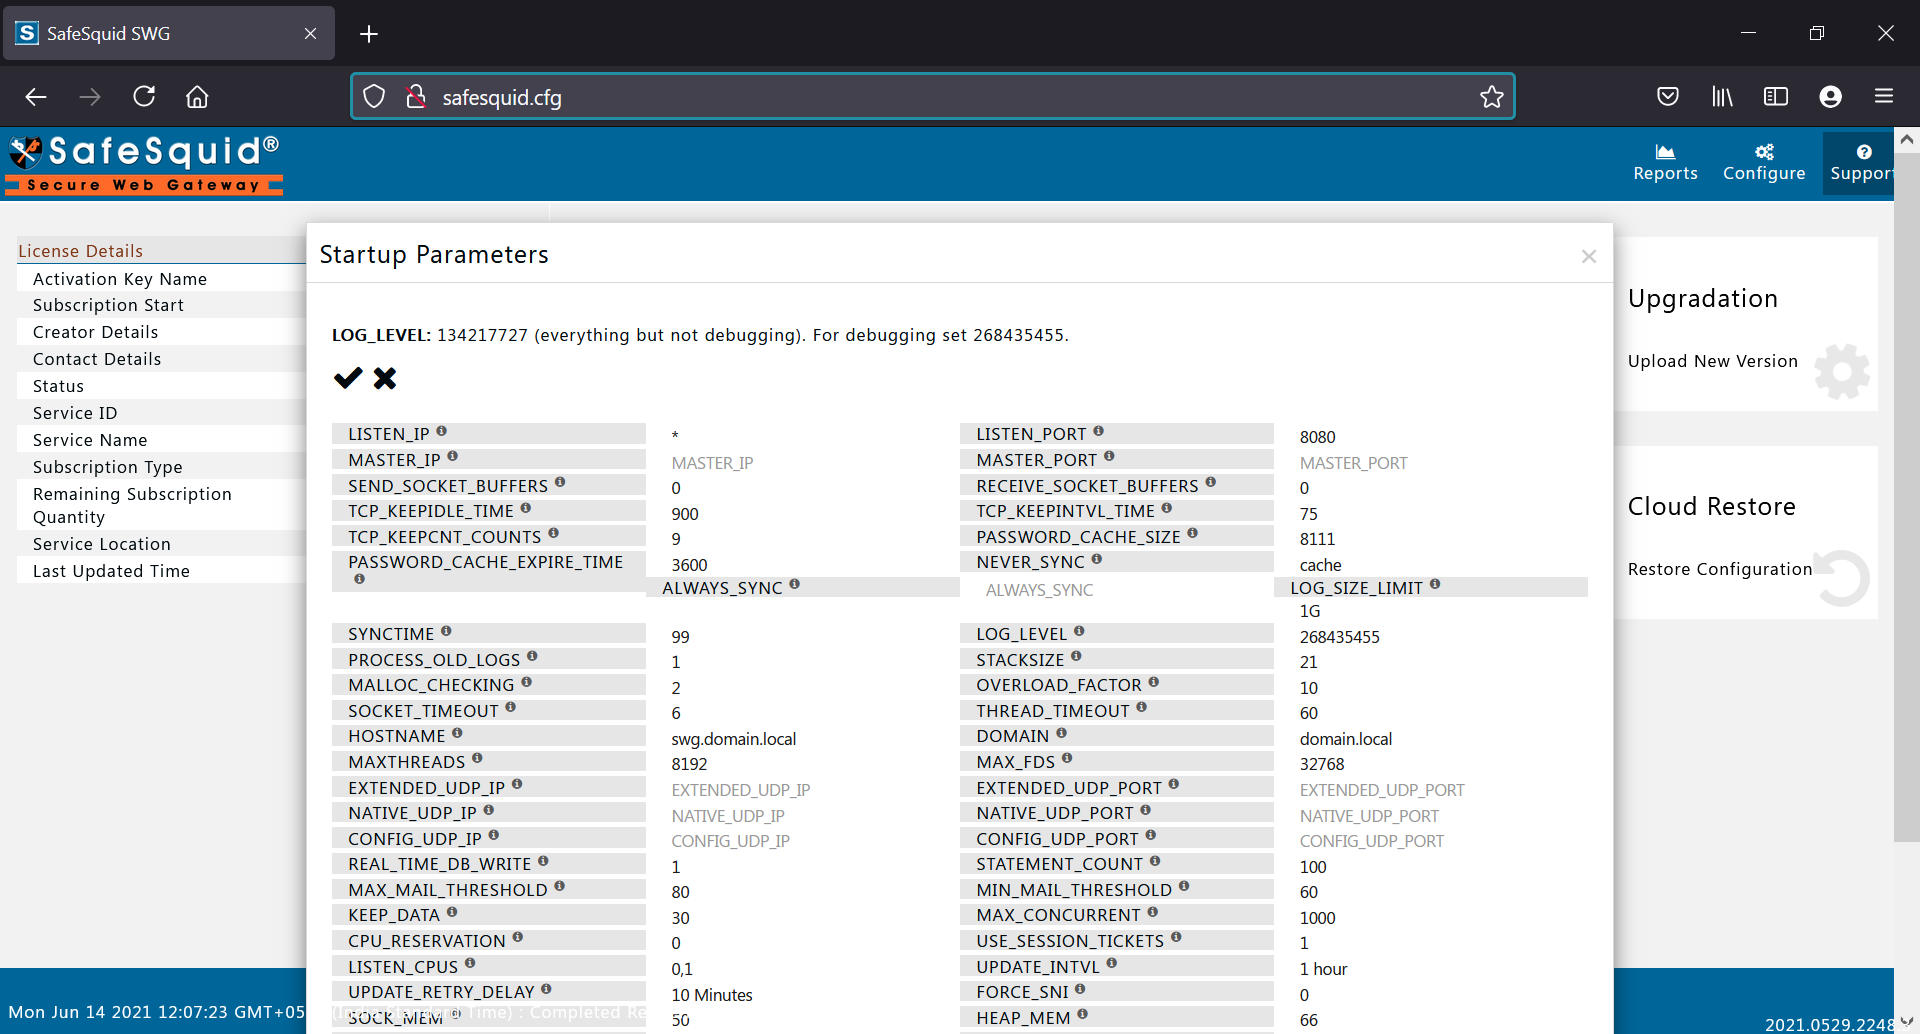Click the Upload New Version text
The image size is (1920, 1034).
(1712, 361)
